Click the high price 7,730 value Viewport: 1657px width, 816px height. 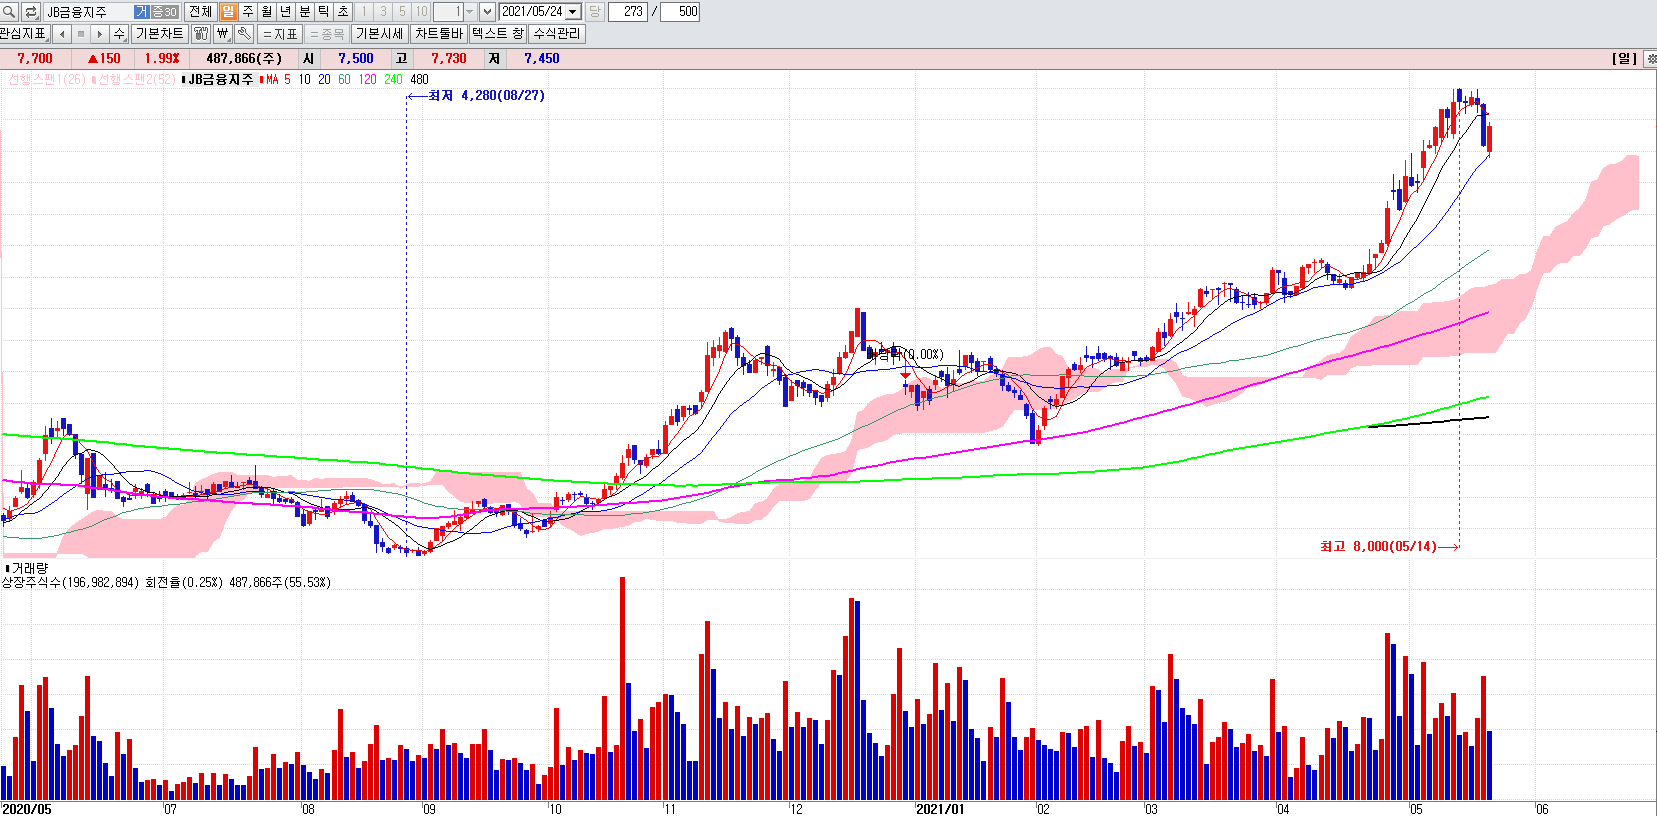(x=449, y=59)
